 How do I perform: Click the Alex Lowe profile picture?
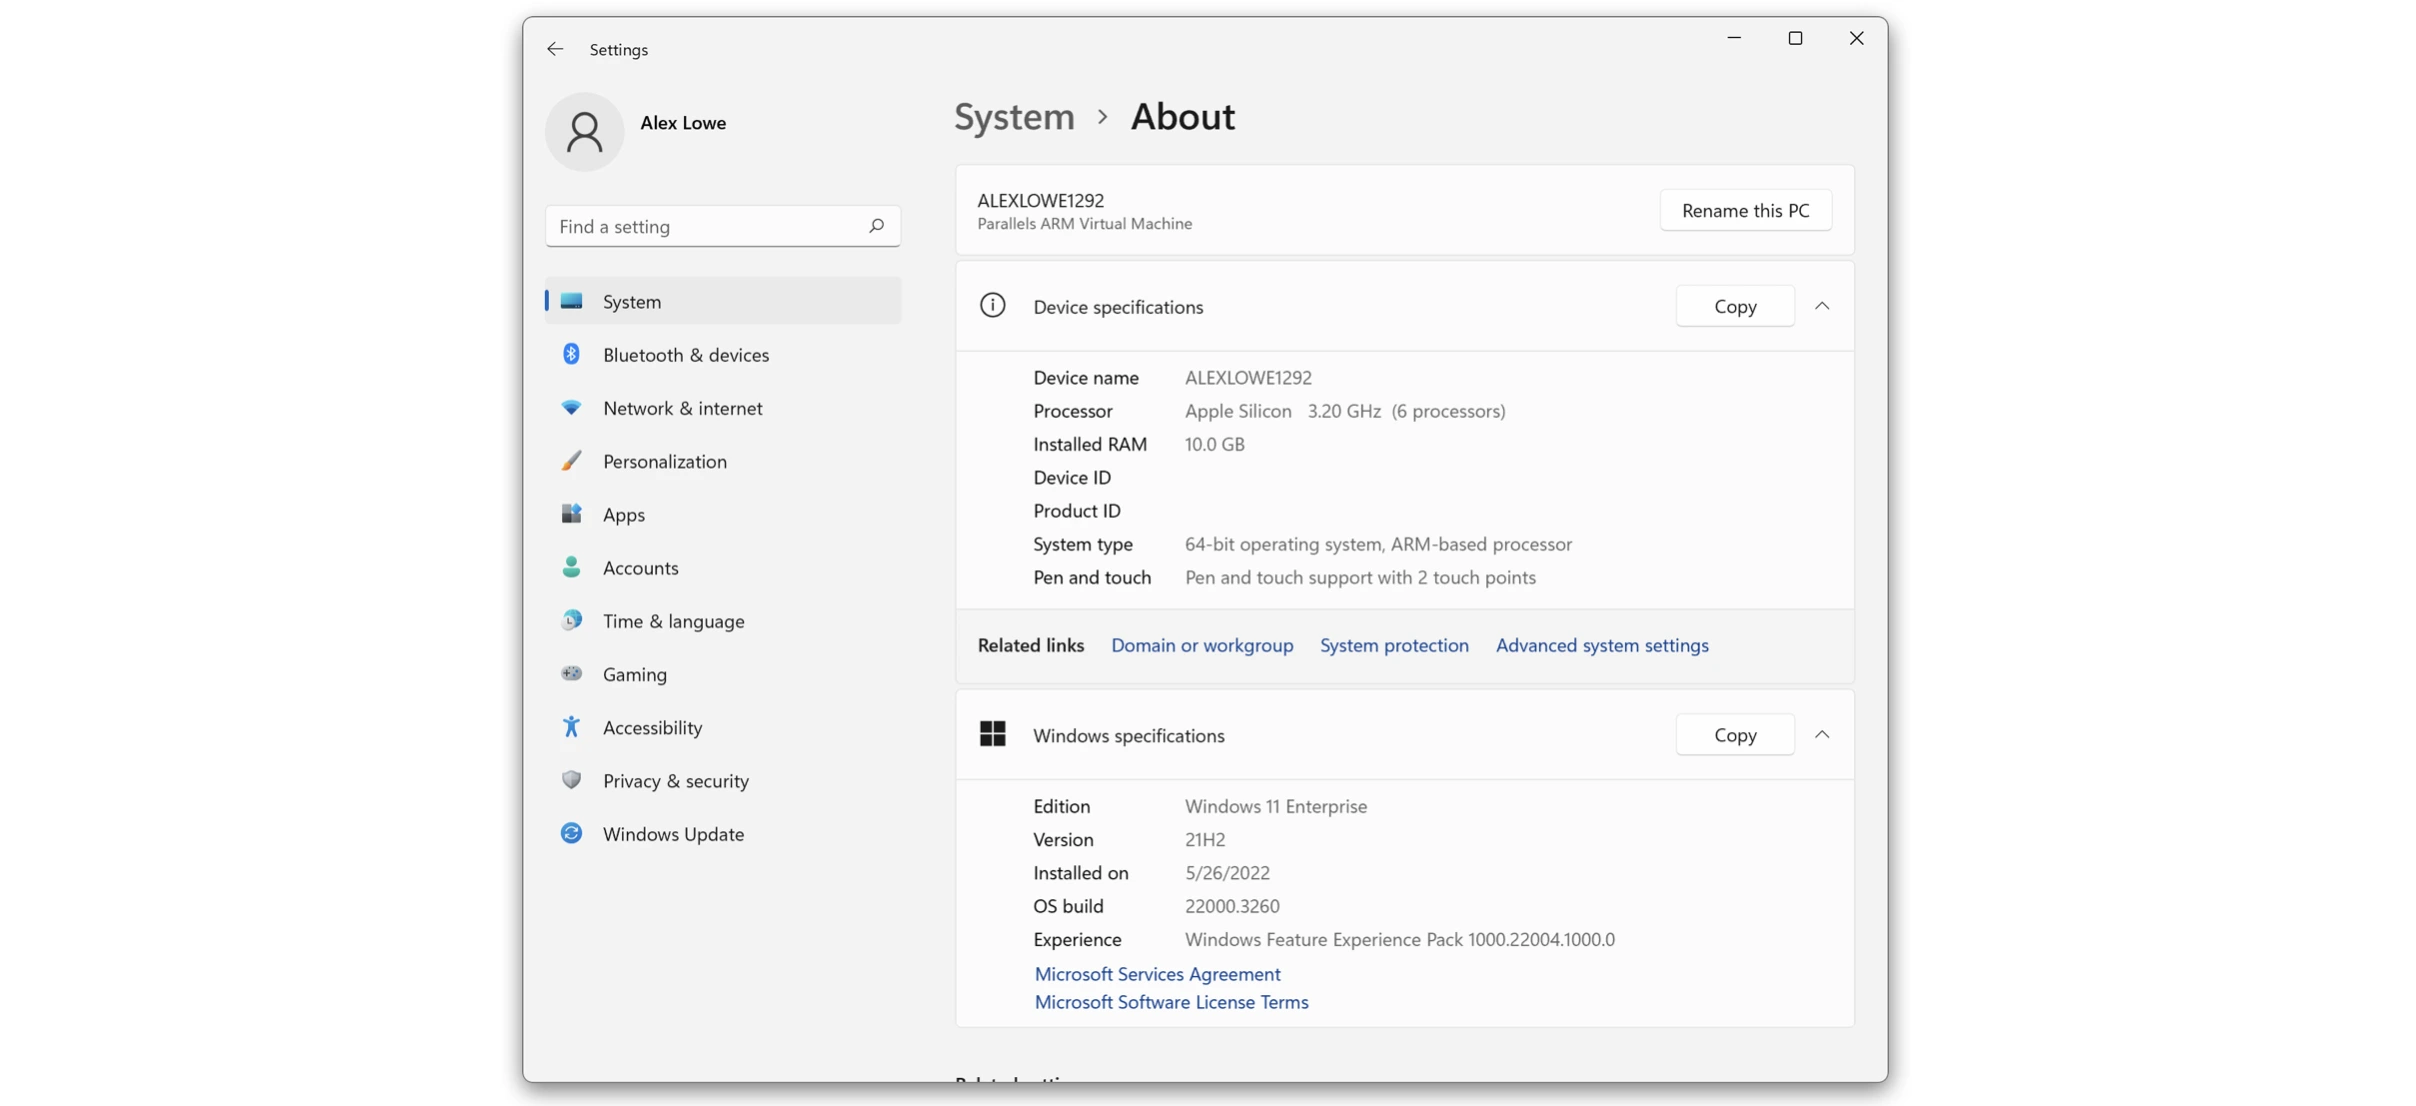click(585, 131)
